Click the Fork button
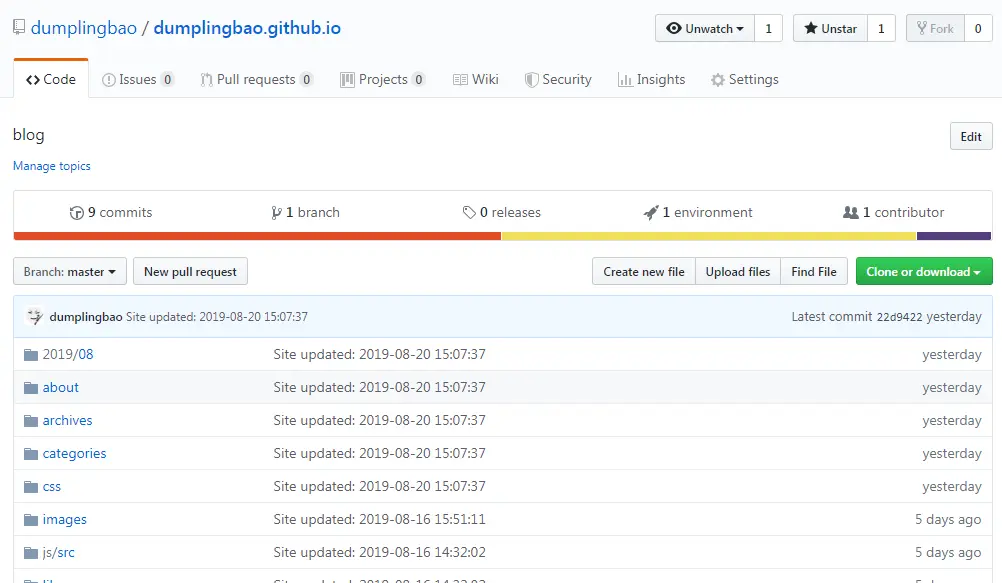 (x=935, y=28)
